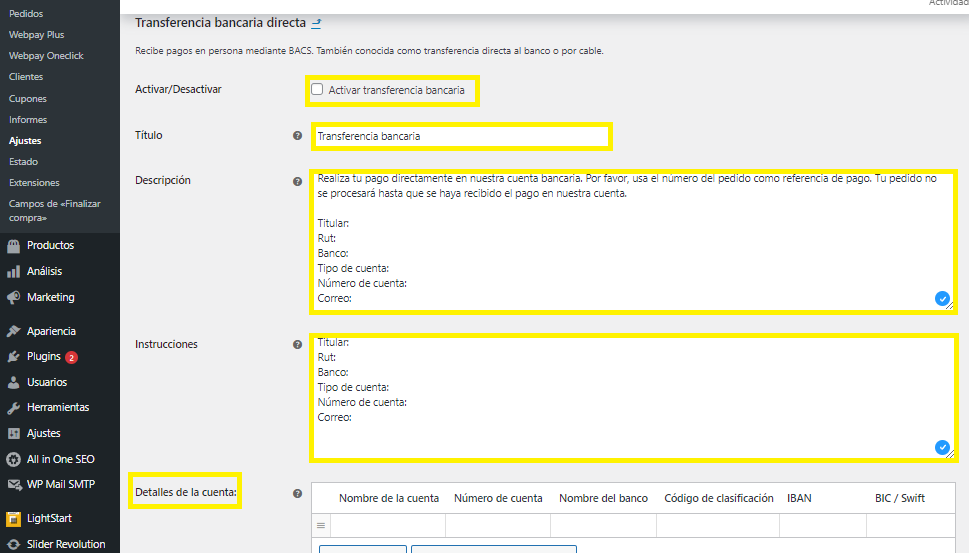The width and height of the screenshot is (969, 553).
Task: Open Herramientas wrench icon
Action: pyautogui.click(x=13, y=408)
